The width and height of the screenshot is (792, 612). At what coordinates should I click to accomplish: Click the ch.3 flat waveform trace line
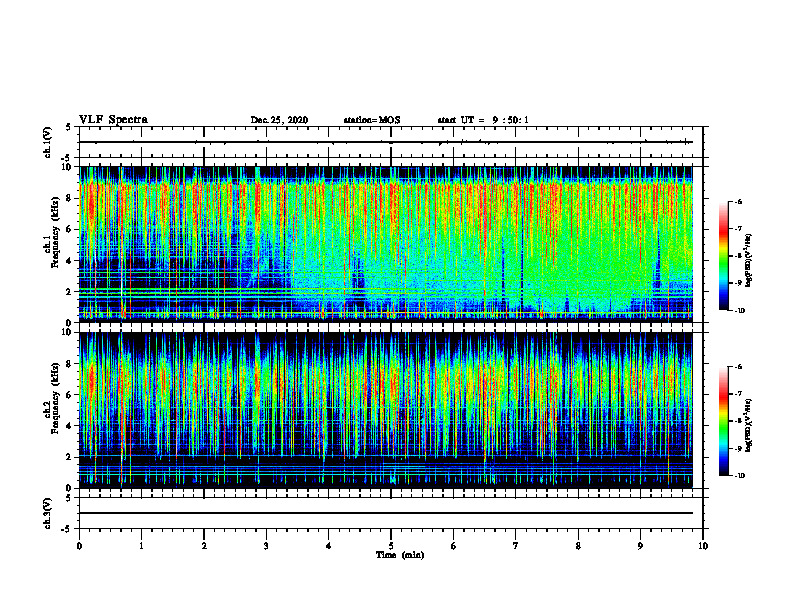click(386, 513)
